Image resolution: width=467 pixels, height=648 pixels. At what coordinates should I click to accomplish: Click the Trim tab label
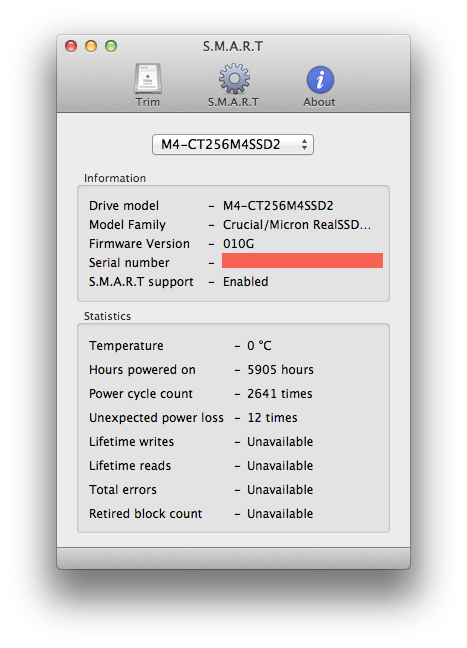[x=148, y=102]
